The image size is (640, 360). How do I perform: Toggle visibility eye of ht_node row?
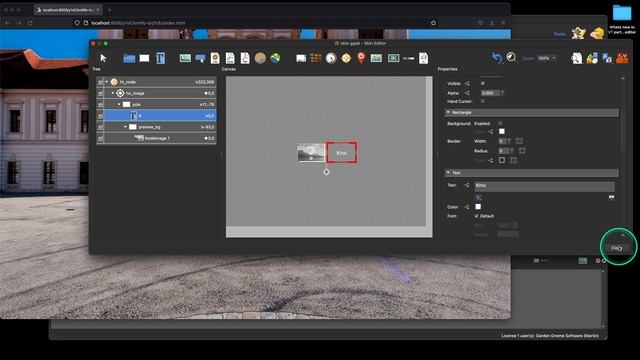pyautogui.click(x=100, y=82)
